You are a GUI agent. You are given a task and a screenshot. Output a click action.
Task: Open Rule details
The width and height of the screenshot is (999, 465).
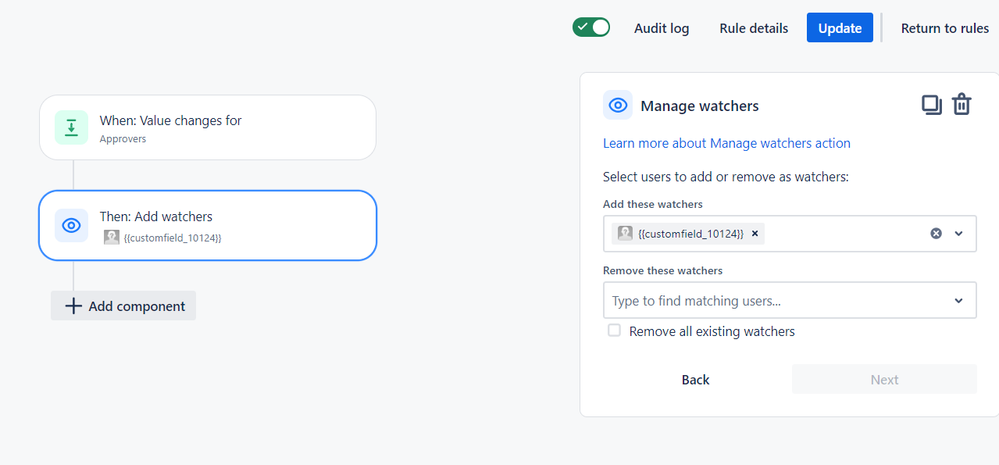click(754, 29)
